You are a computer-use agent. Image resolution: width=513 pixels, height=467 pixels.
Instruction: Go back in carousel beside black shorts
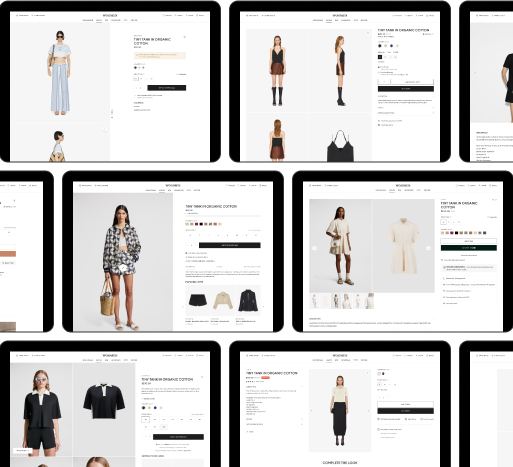point(183,307)
